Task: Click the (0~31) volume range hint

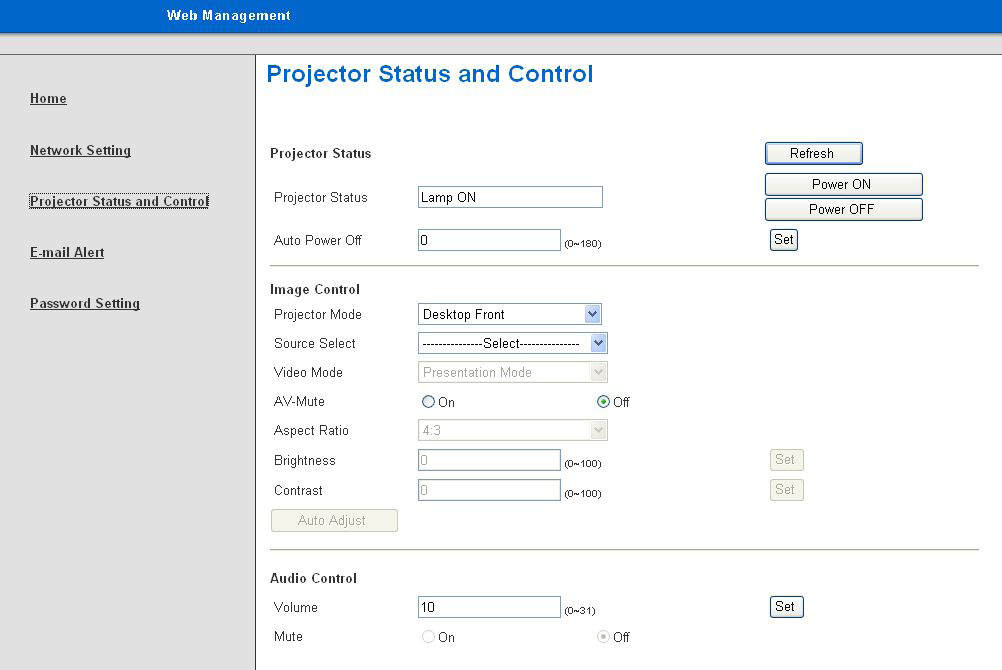Action: pos(580,611)
